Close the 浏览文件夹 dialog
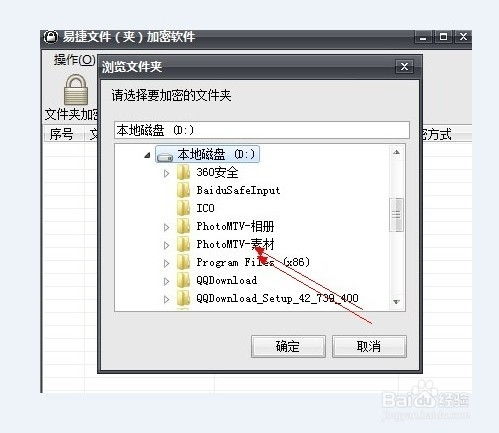Image resolution: width=499 pixels, height=433 pixels. coord(404,67)
